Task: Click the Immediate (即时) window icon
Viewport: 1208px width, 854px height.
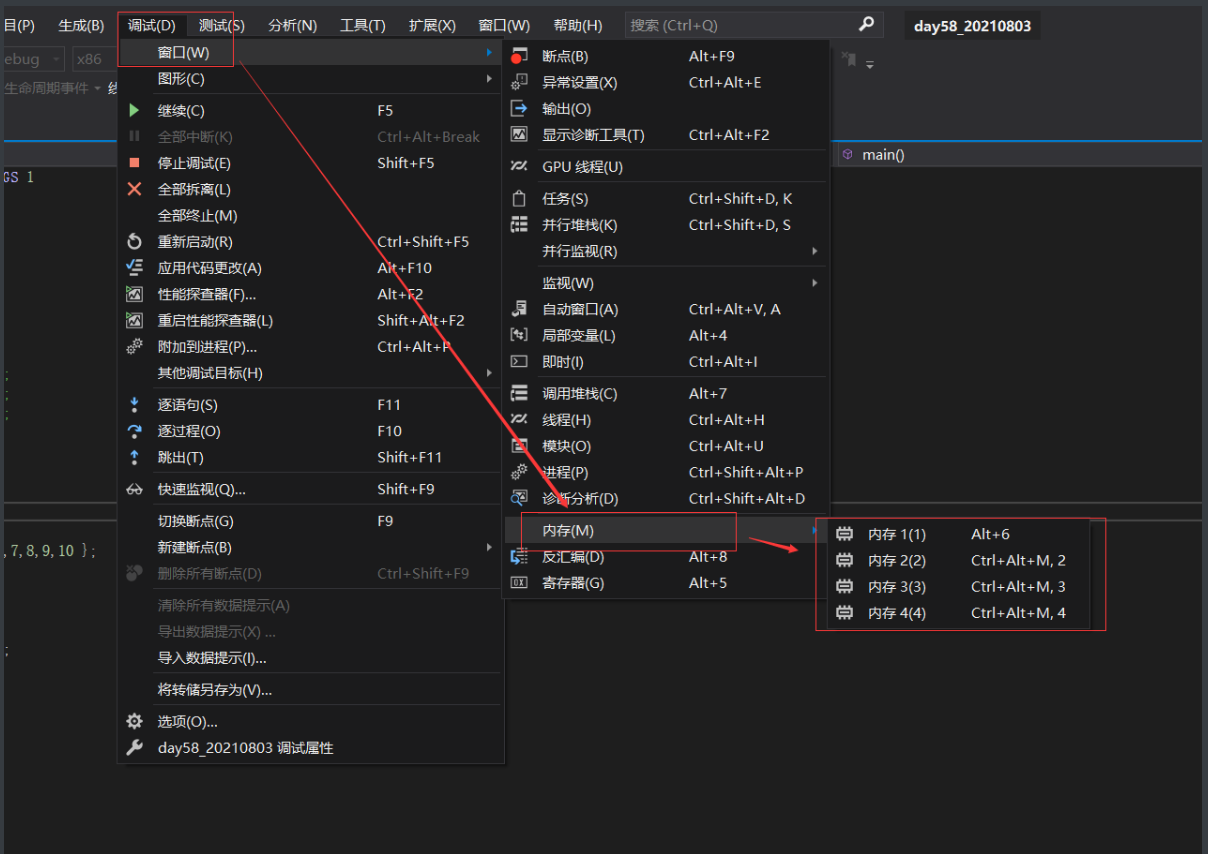Action: (x=519, y=361)
